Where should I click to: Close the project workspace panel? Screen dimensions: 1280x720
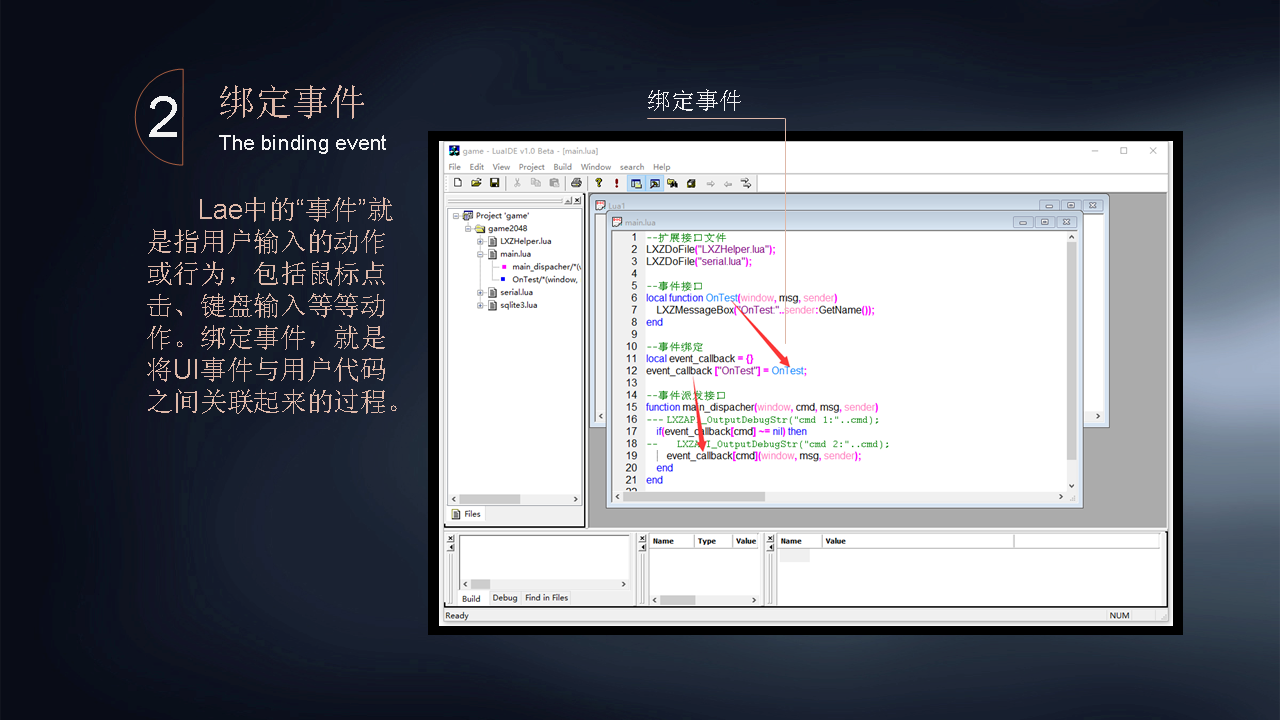tap(577, 200)
